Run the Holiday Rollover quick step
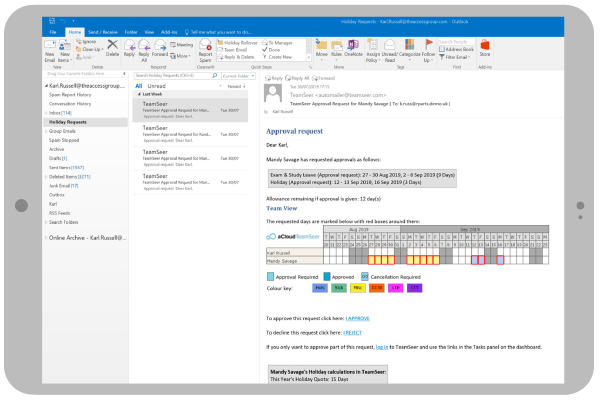The image size is (600, 400). click(238, 43)
